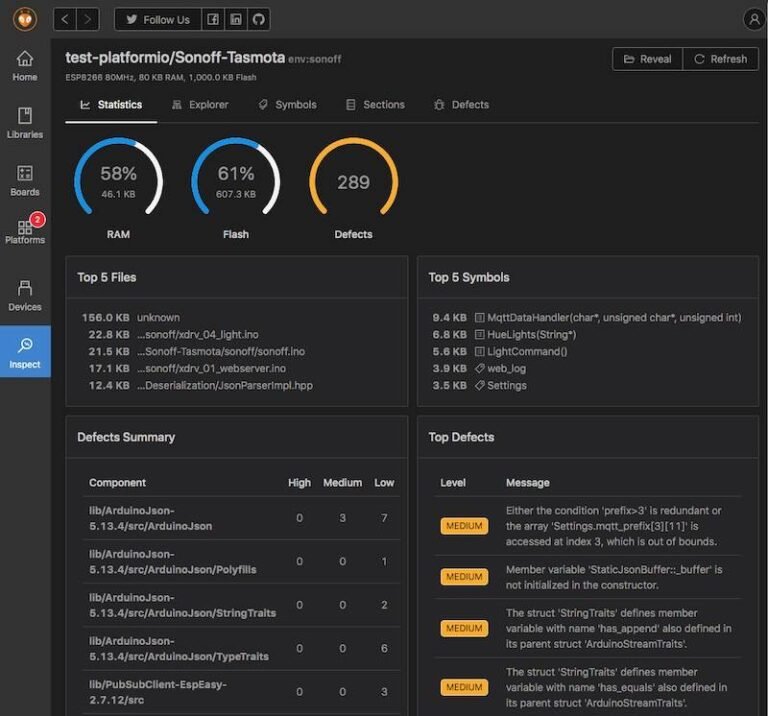Click the tag icon beside Settings symbol

(x=480, y=385)
